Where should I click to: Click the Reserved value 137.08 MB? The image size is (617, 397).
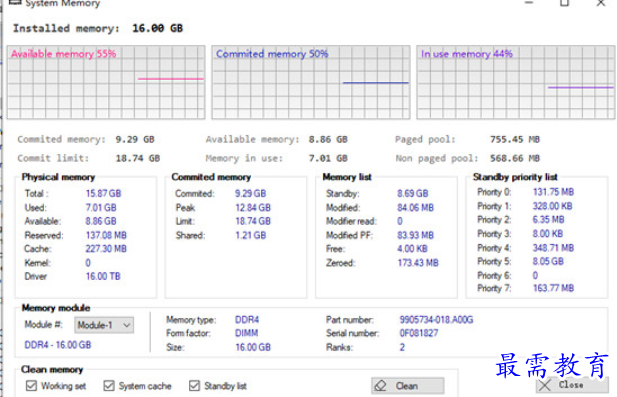coord(106,235)
